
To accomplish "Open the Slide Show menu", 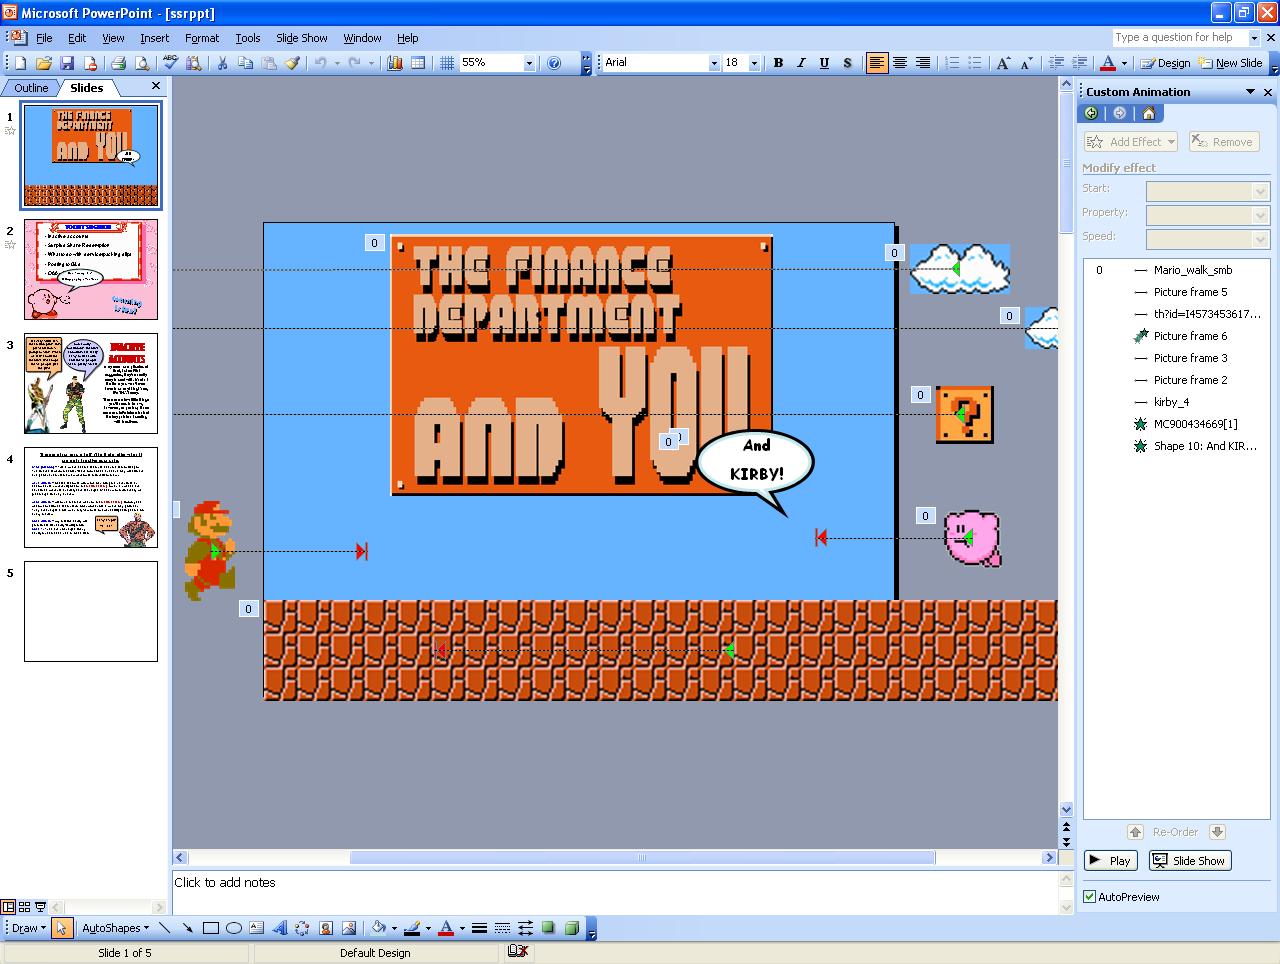I will [x=301, y=38].
